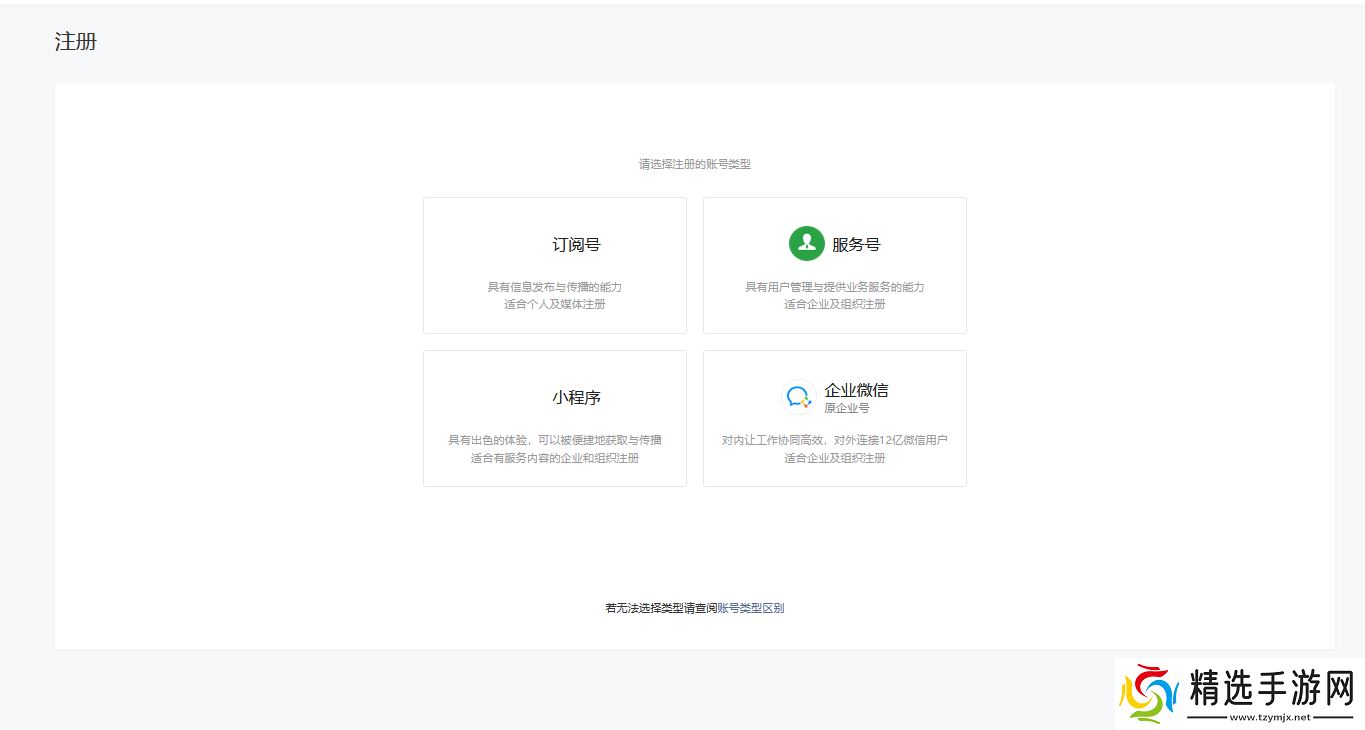Click the 小程序 description about 出色的体验

(555, 440)
